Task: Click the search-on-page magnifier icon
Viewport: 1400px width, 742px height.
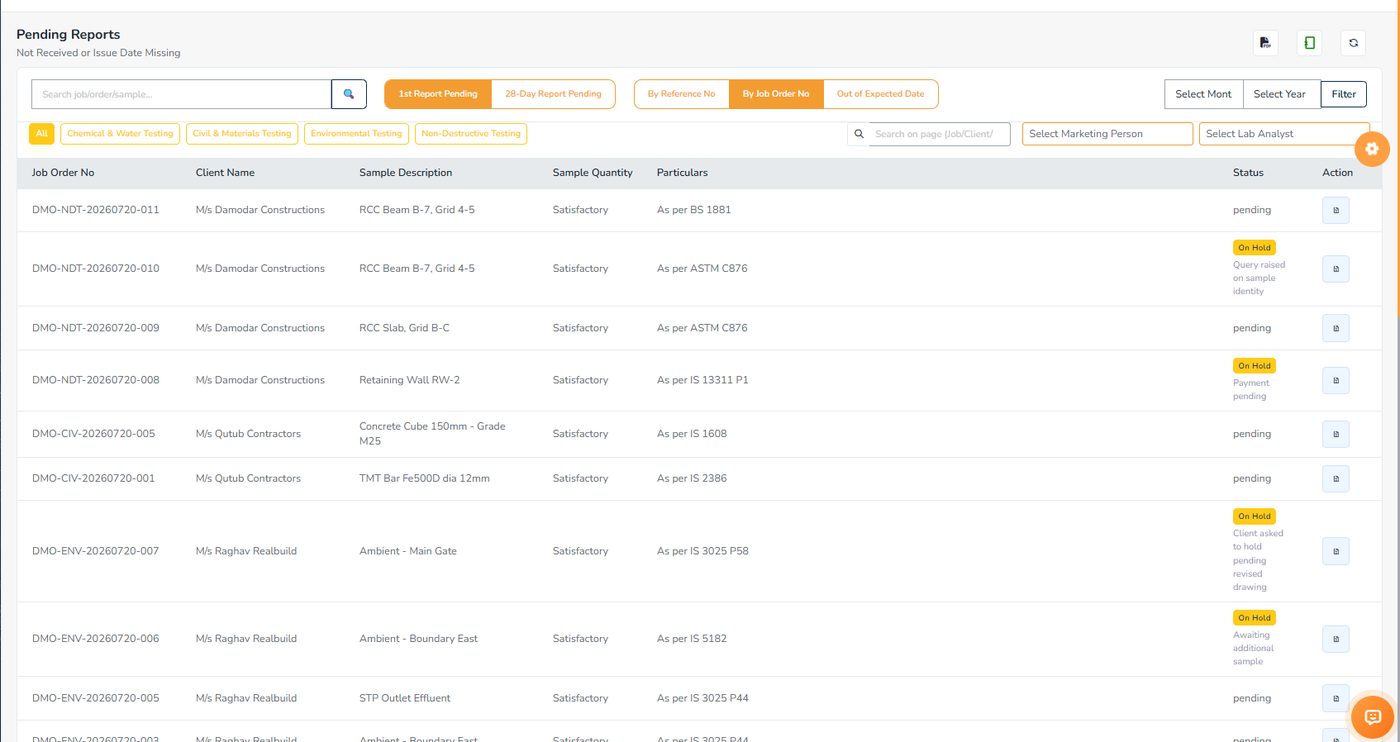Action: point(859,134)
